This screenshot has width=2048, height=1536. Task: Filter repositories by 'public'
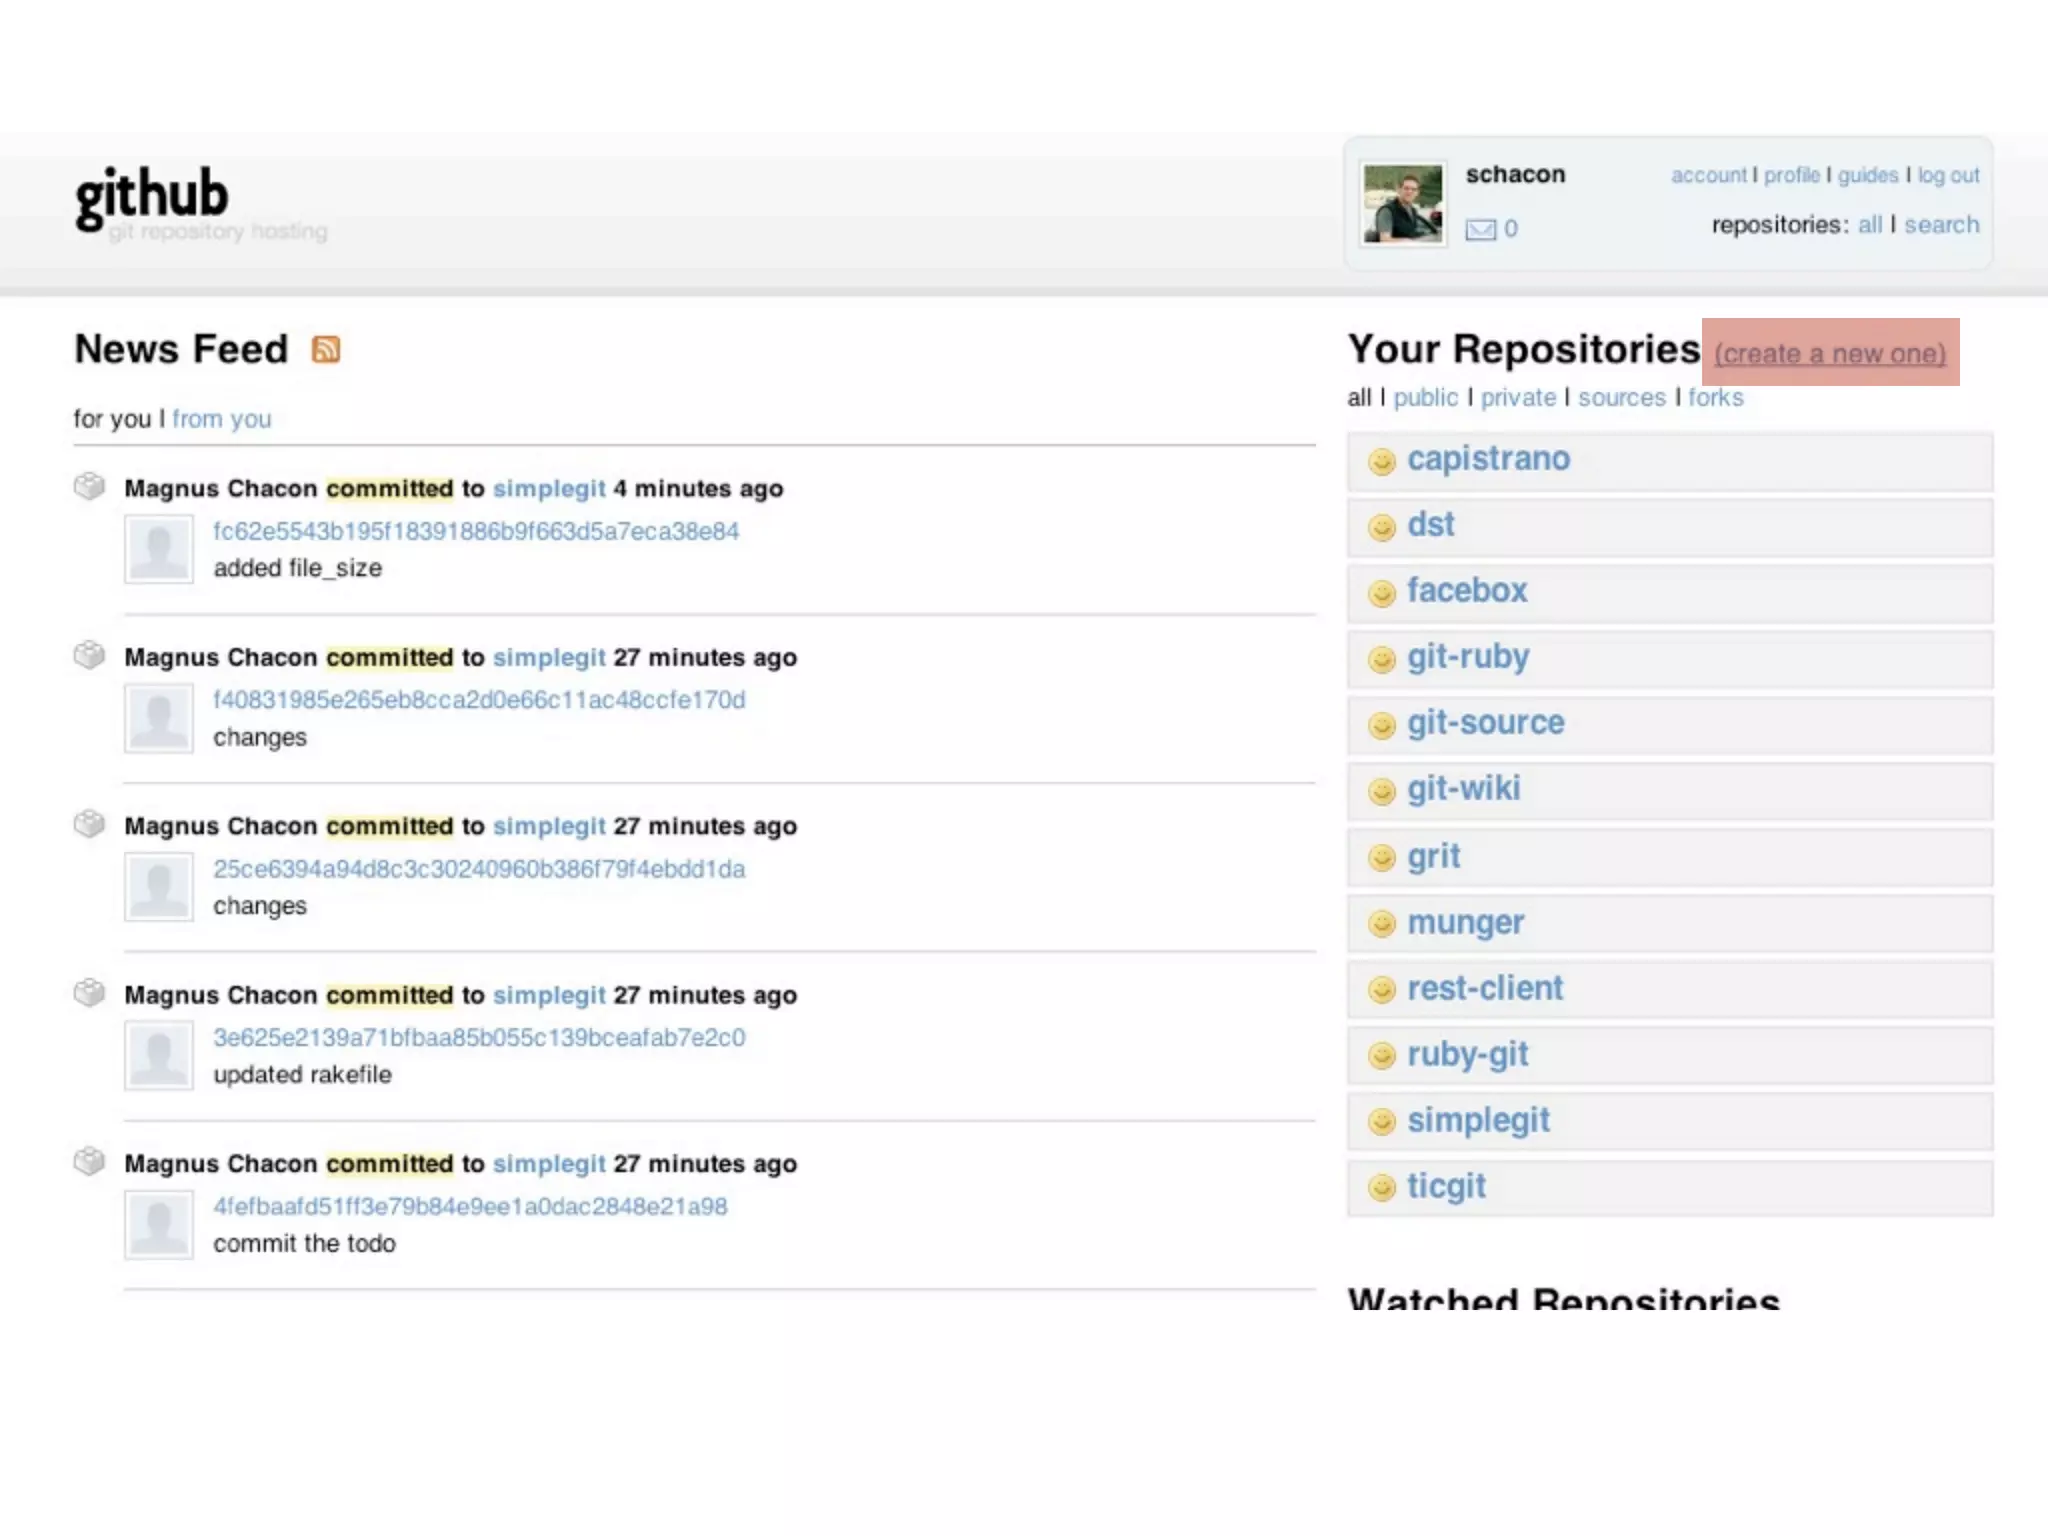click(1425, 398)
